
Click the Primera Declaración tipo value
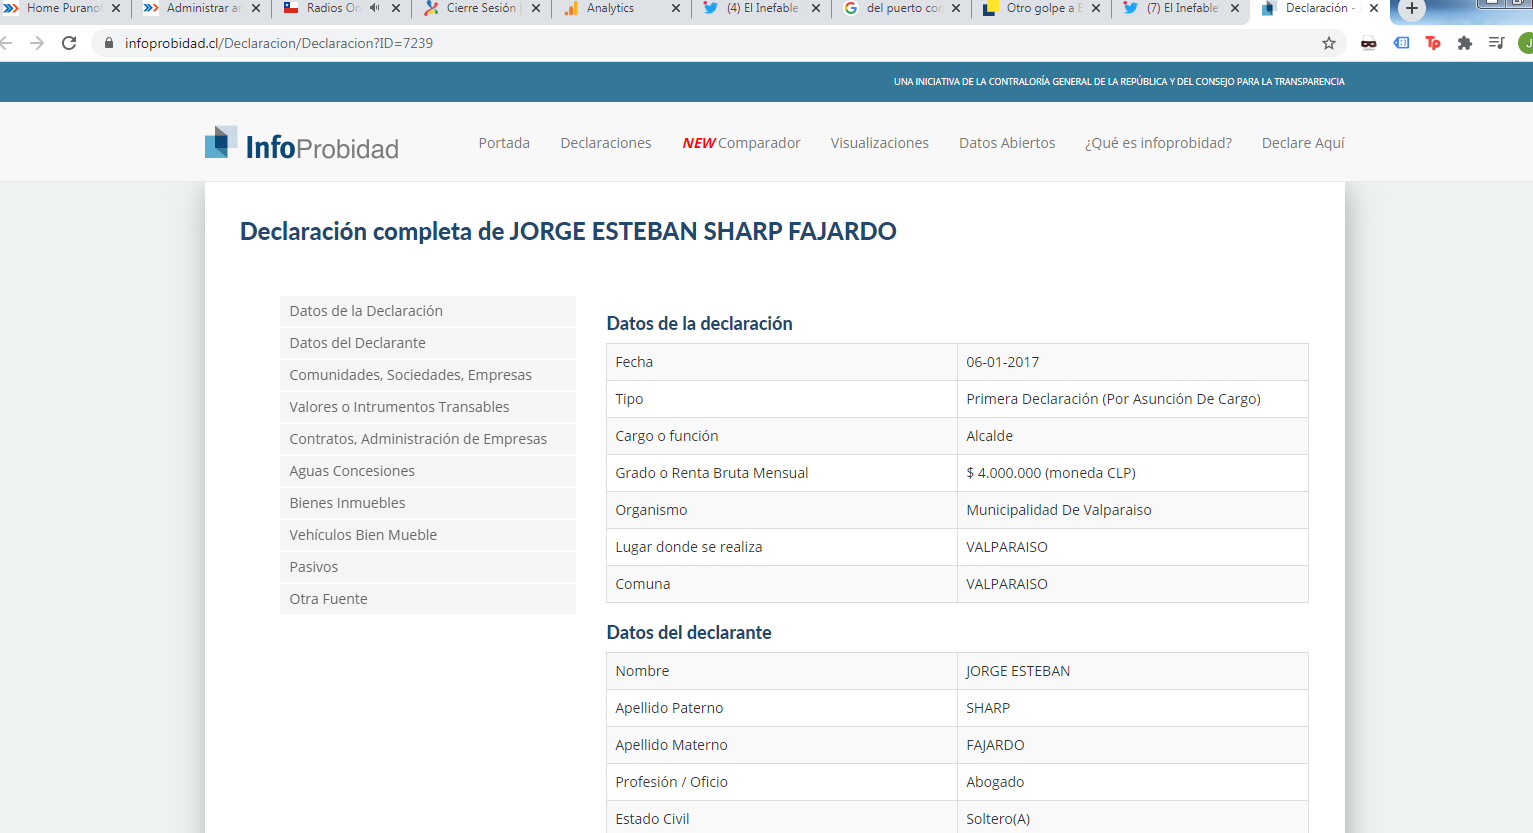pyautogui.click(x=1113, y=399)
